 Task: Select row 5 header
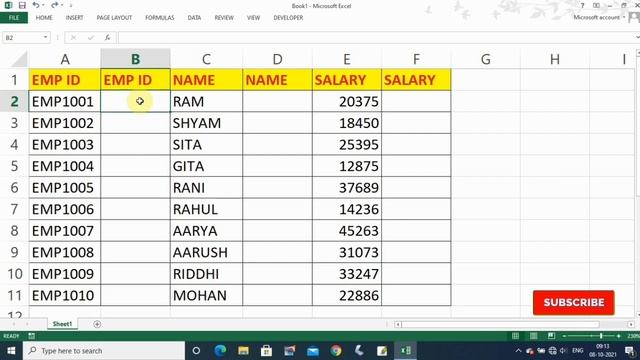tap(14, 166)
